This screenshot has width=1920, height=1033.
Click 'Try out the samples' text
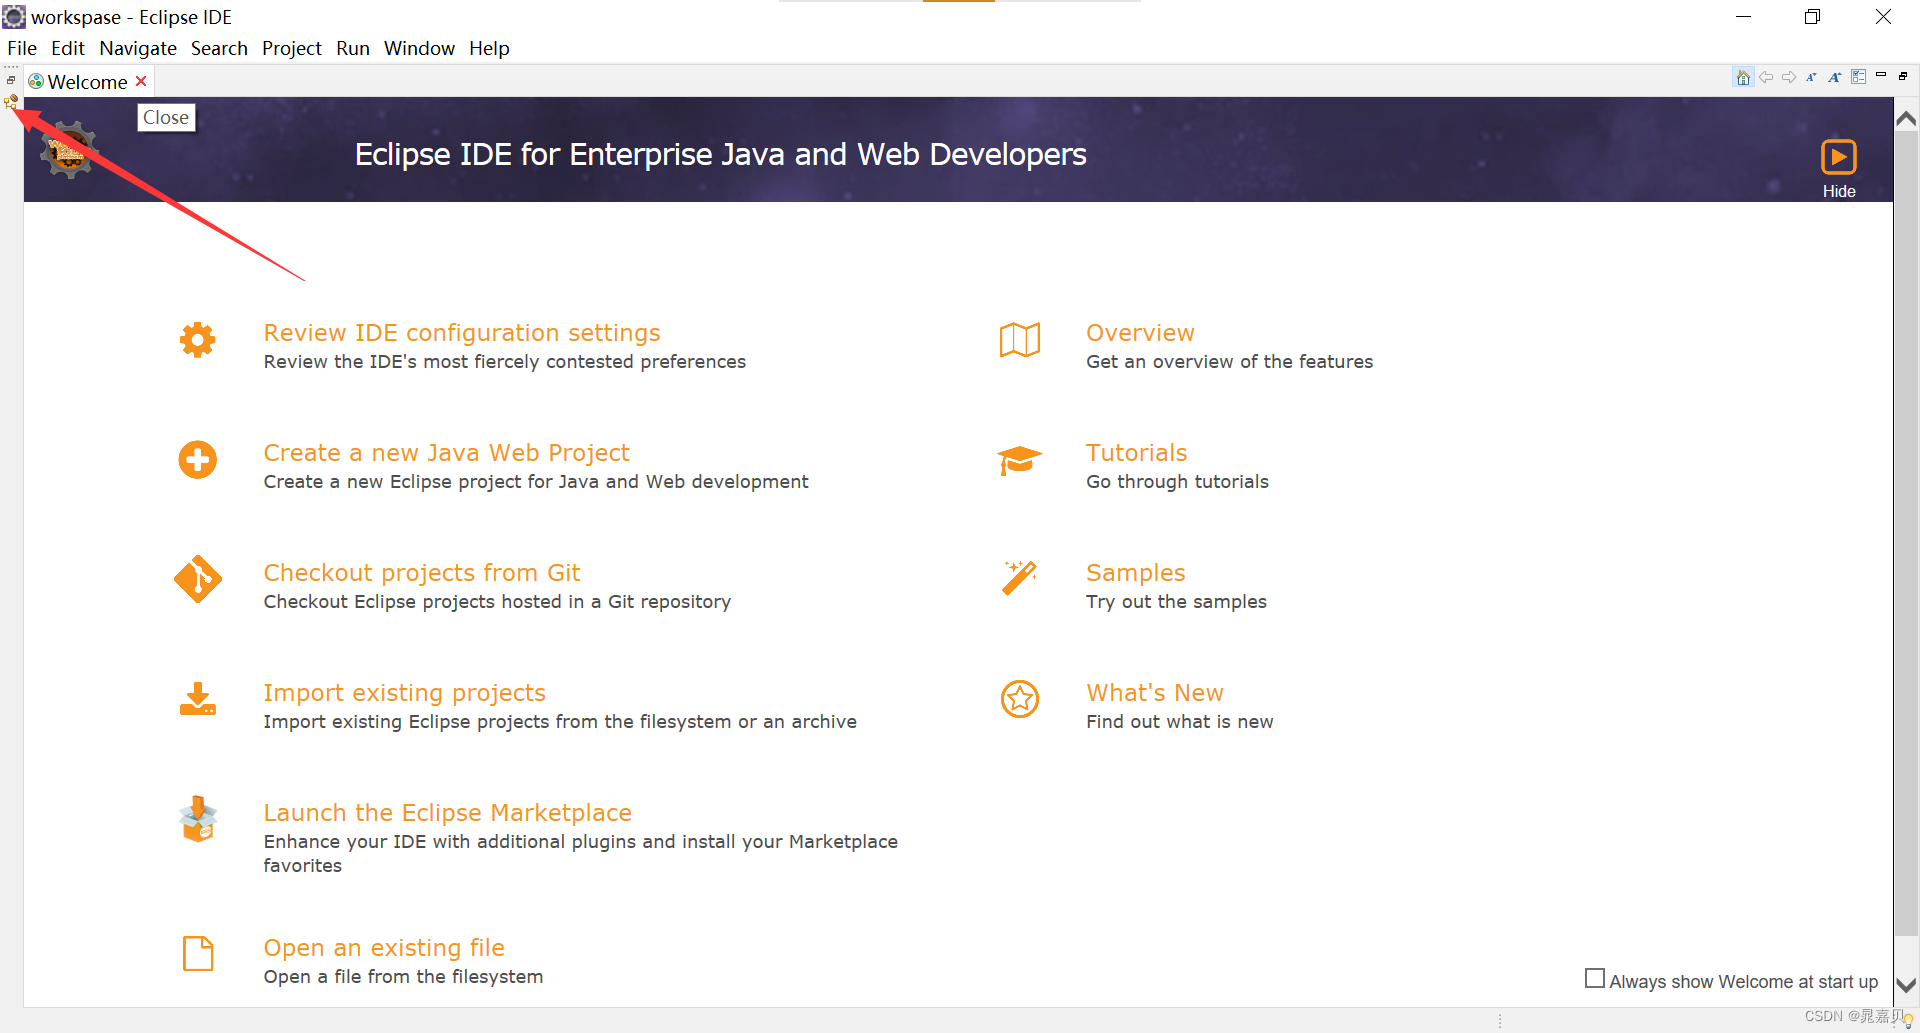(1176, 602)
